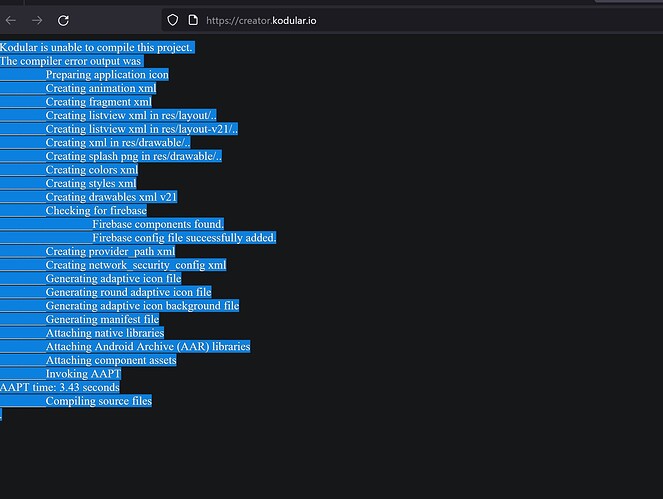The image size is (663, 499).
Task: Click 'Kodular is unable to compile this project.'
Action: pos(96,47)
